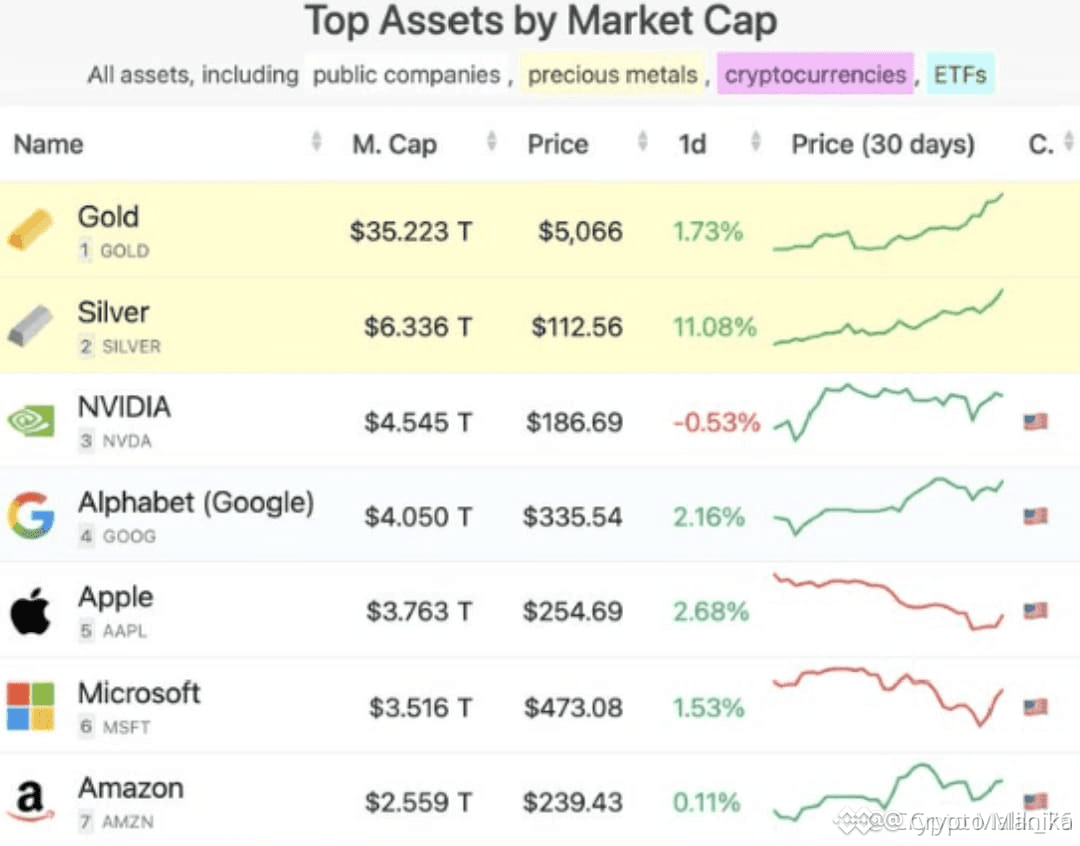Click the Microsoft logo icon
This screenshot has height=846, width=1080.
pyautogui.click(x=30, y=706)
